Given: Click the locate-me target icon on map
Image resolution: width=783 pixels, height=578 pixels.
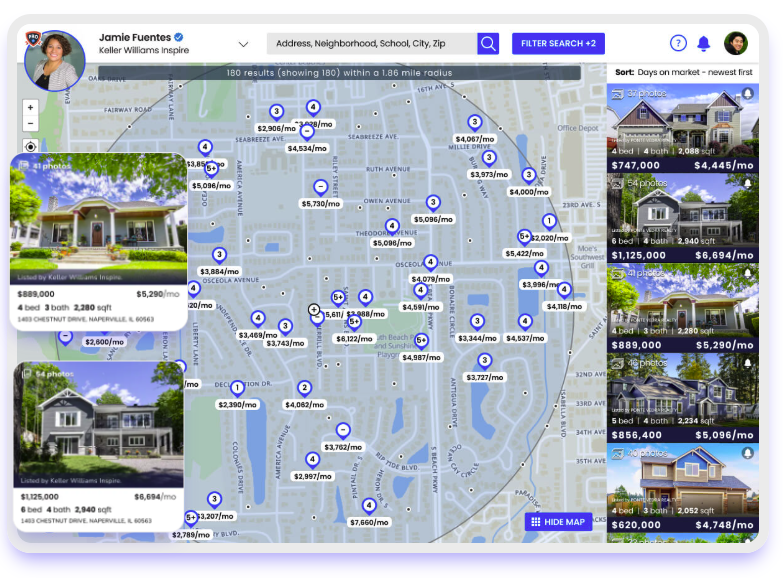Looking at the screenshot, I should [30, 146].
